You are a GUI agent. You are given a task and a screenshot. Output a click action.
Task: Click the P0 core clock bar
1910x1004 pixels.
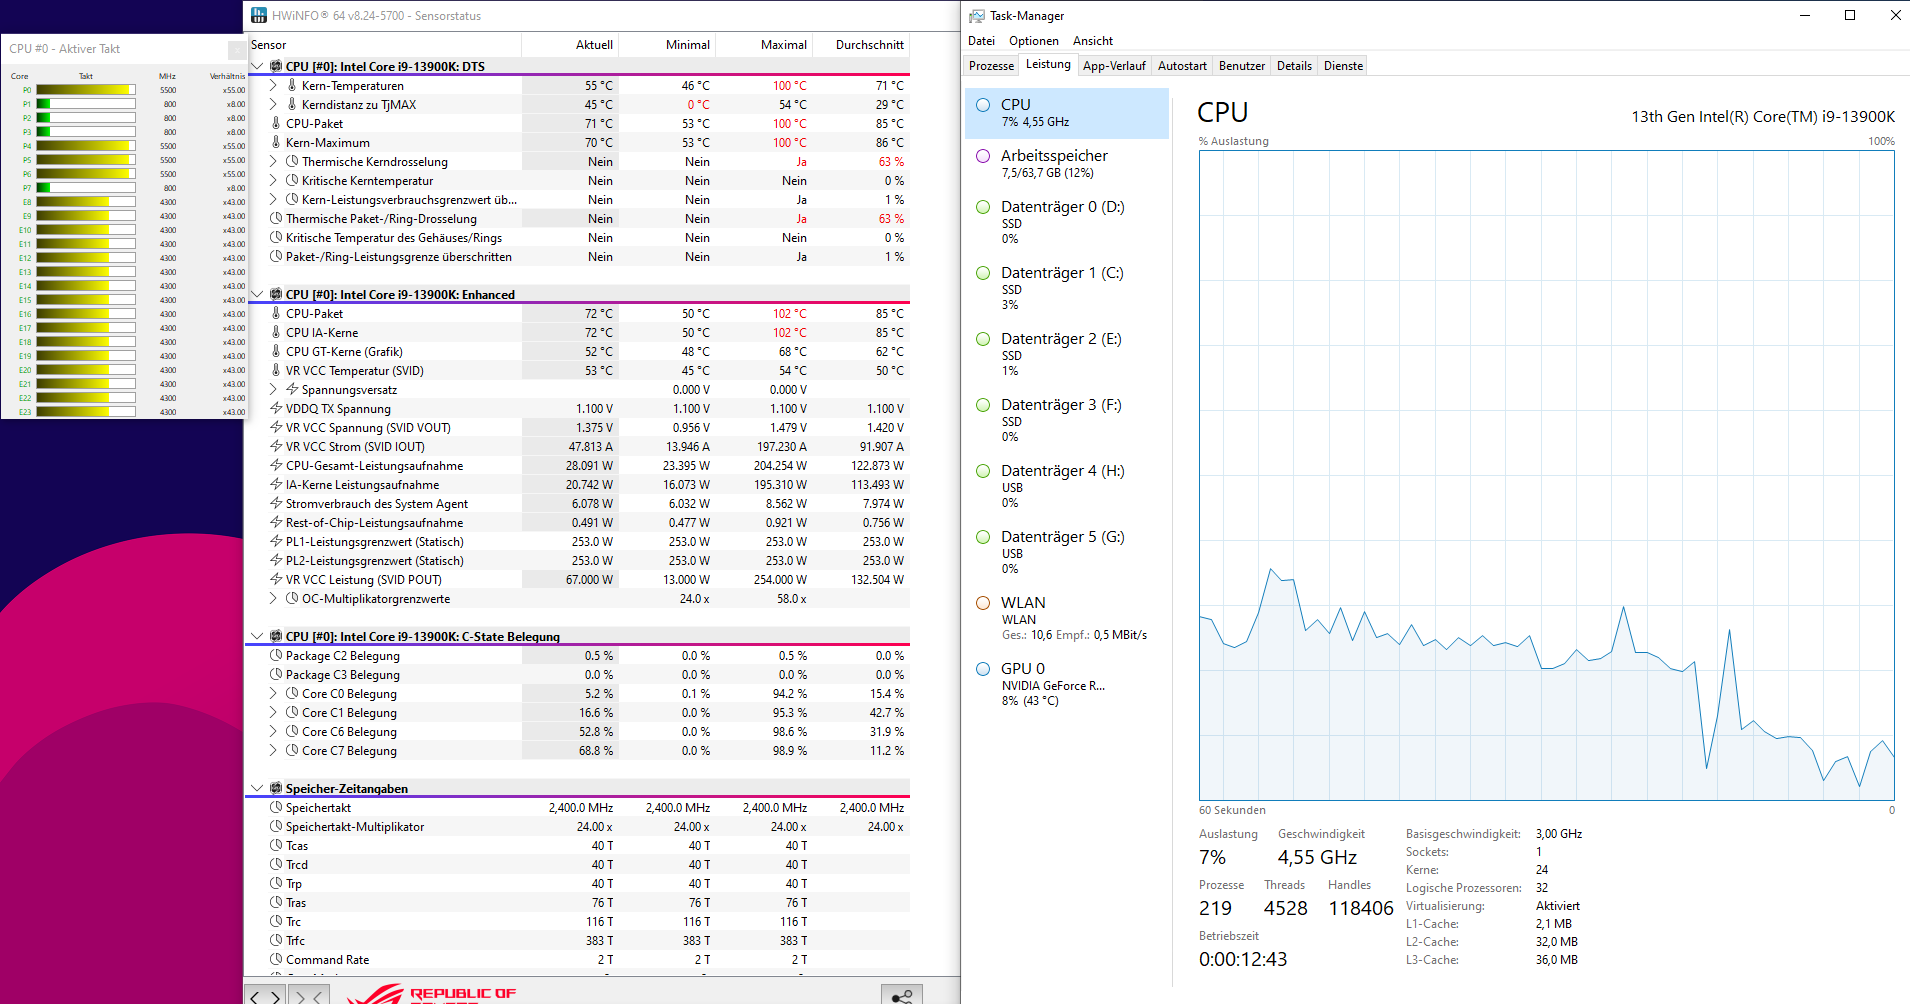pyautogui.click(x=86, y=90)
